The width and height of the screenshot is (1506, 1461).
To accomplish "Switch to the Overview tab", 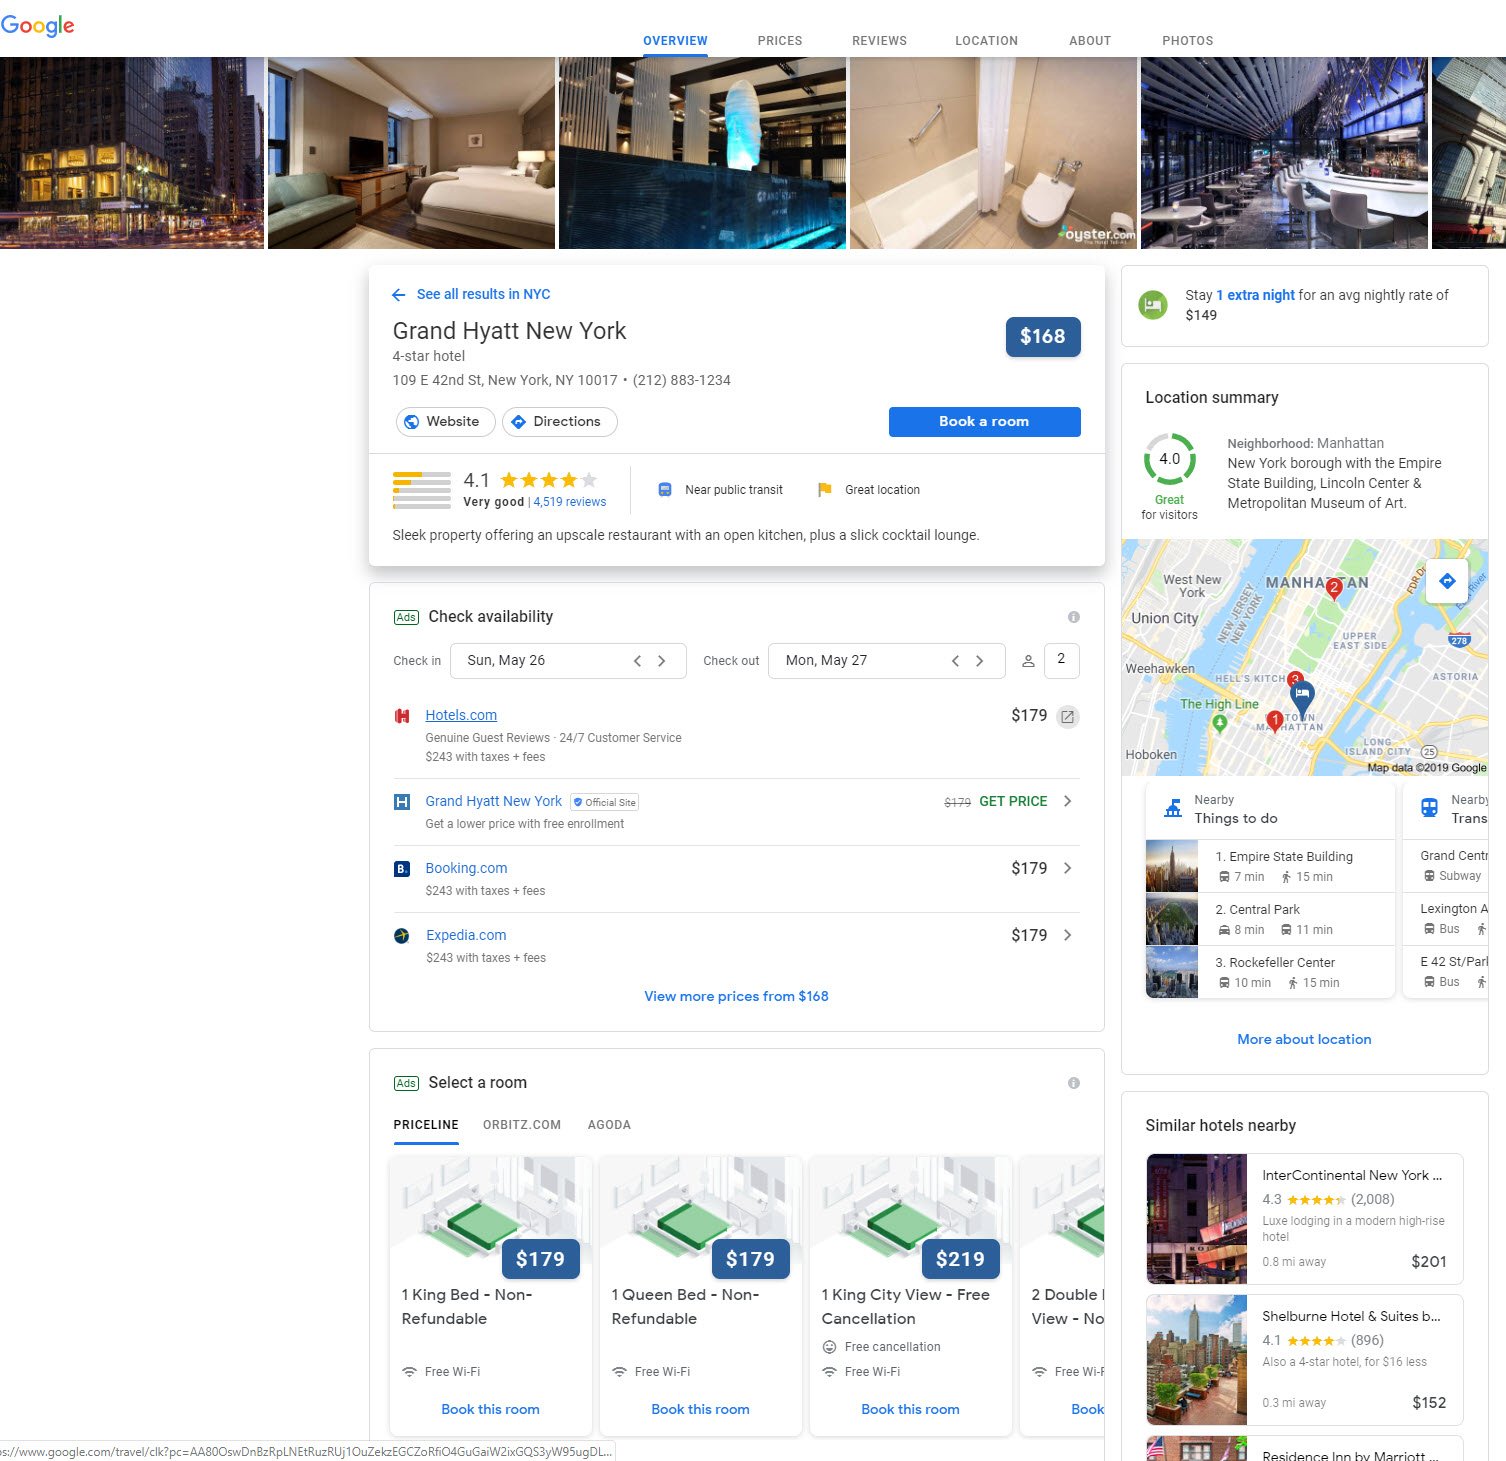I will point(675,41).
